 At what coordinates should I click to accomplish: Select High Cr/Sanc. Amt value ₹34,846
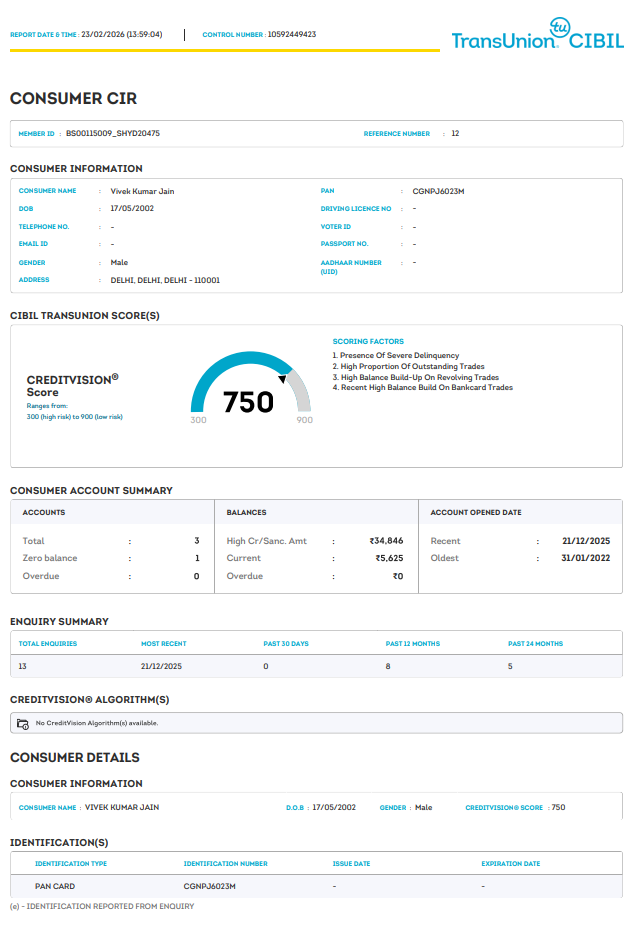(x=386, y=541)
